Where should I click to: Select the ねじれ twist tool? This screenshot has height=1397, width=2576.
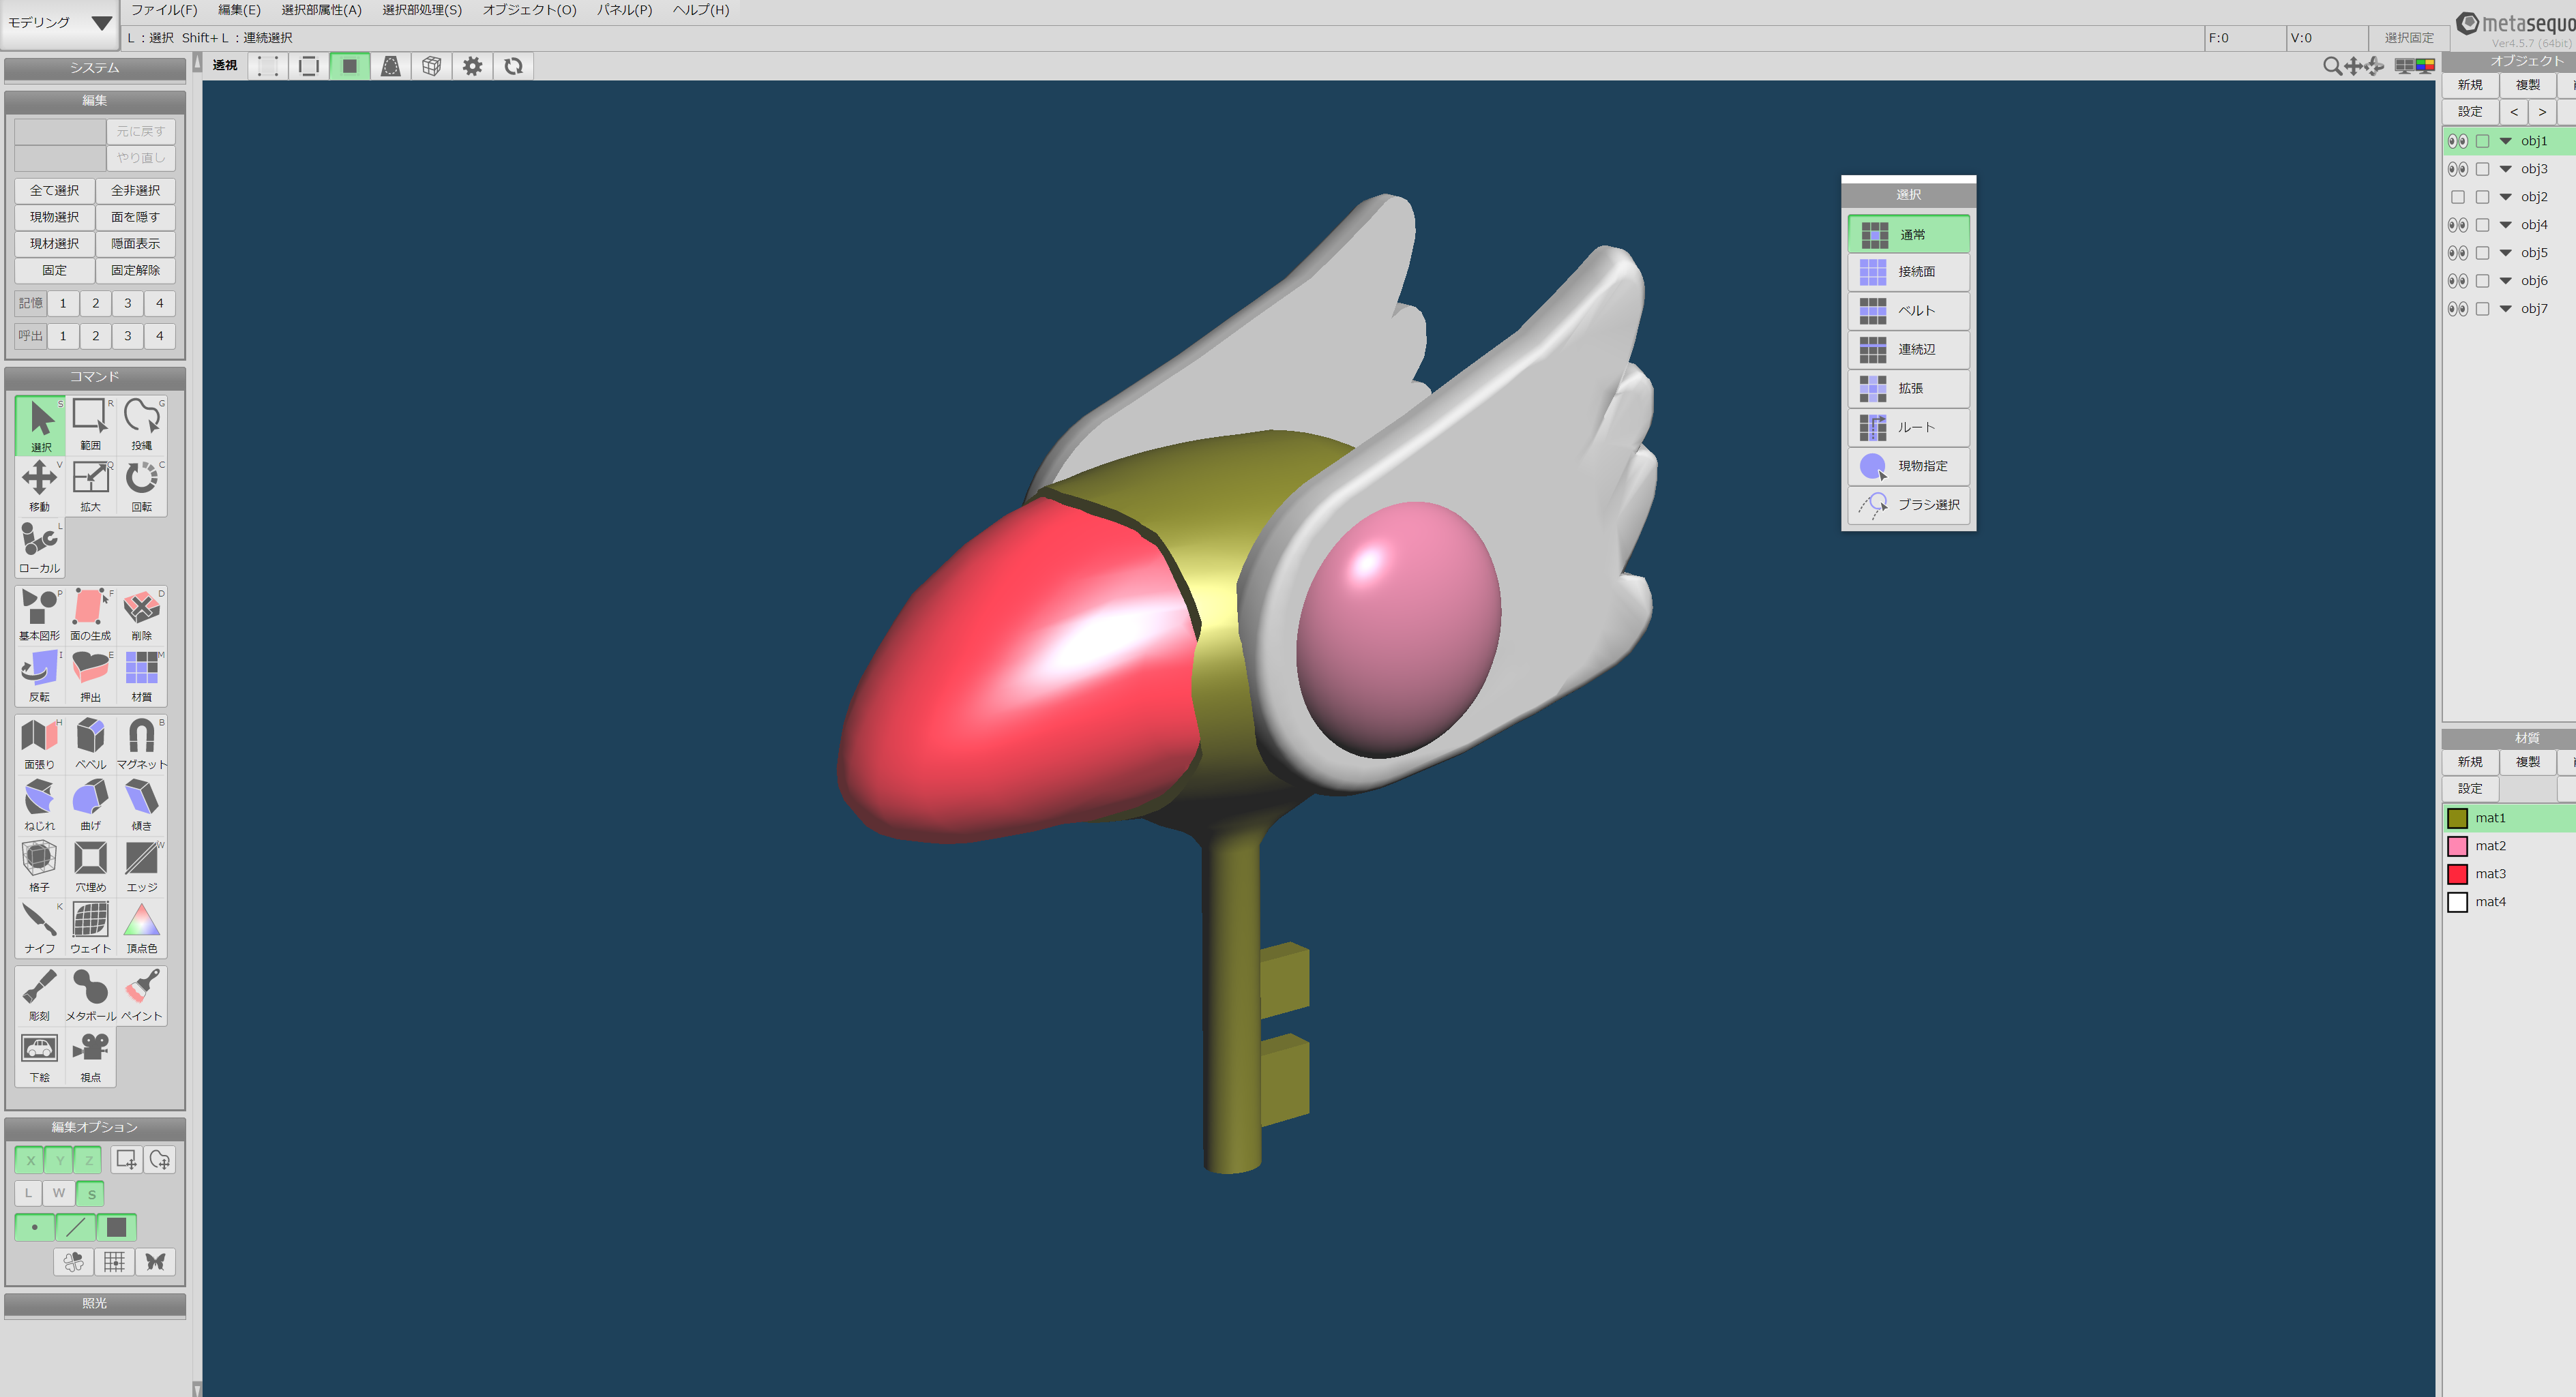coord(40,805)
